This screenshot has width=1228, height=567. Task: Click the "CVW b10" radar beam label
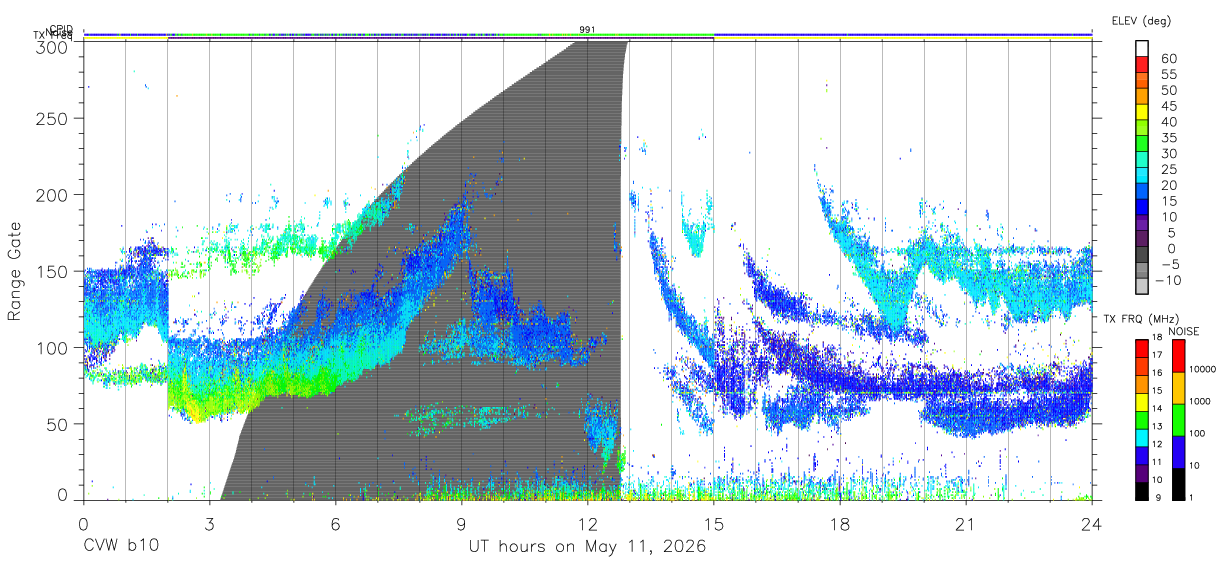[121, 547]
